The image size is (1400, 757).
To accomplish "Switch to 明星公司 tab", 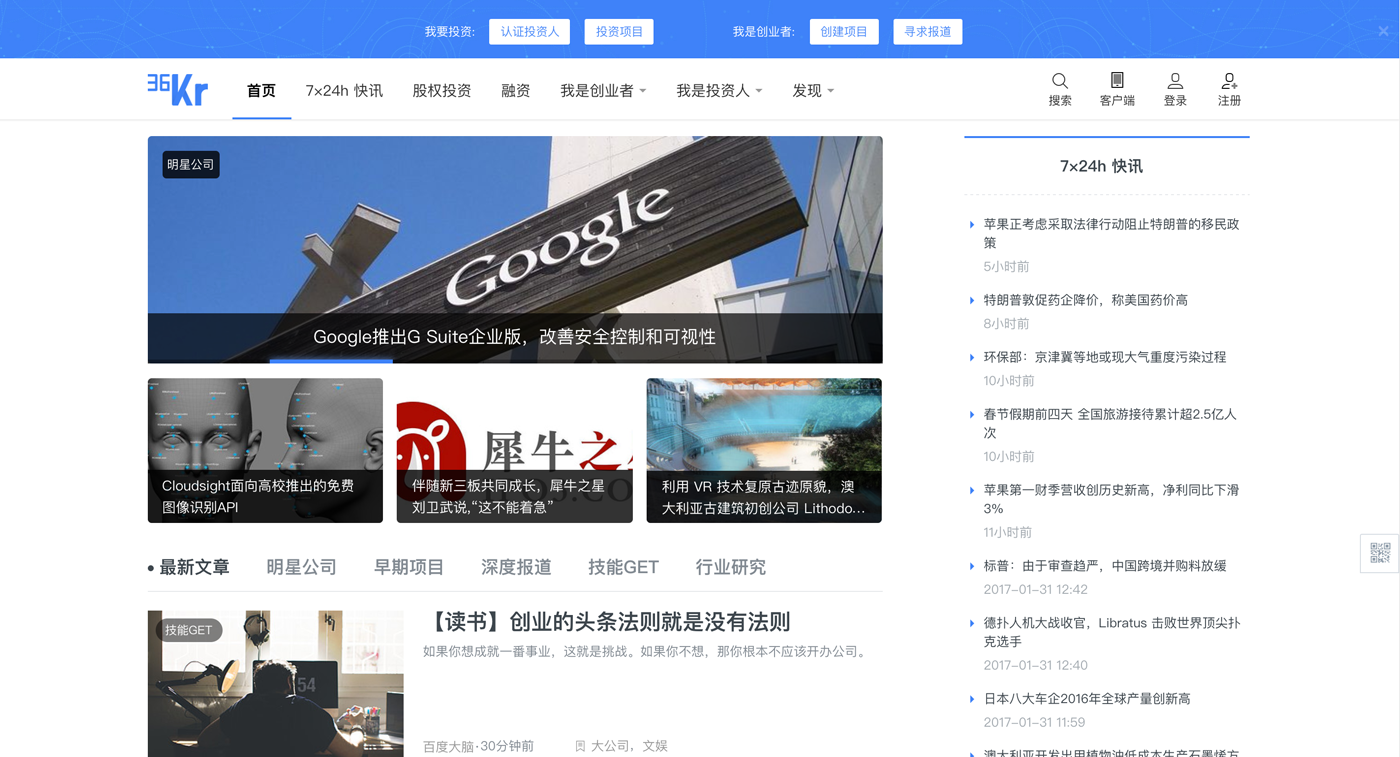I will (x=301, y=567).
